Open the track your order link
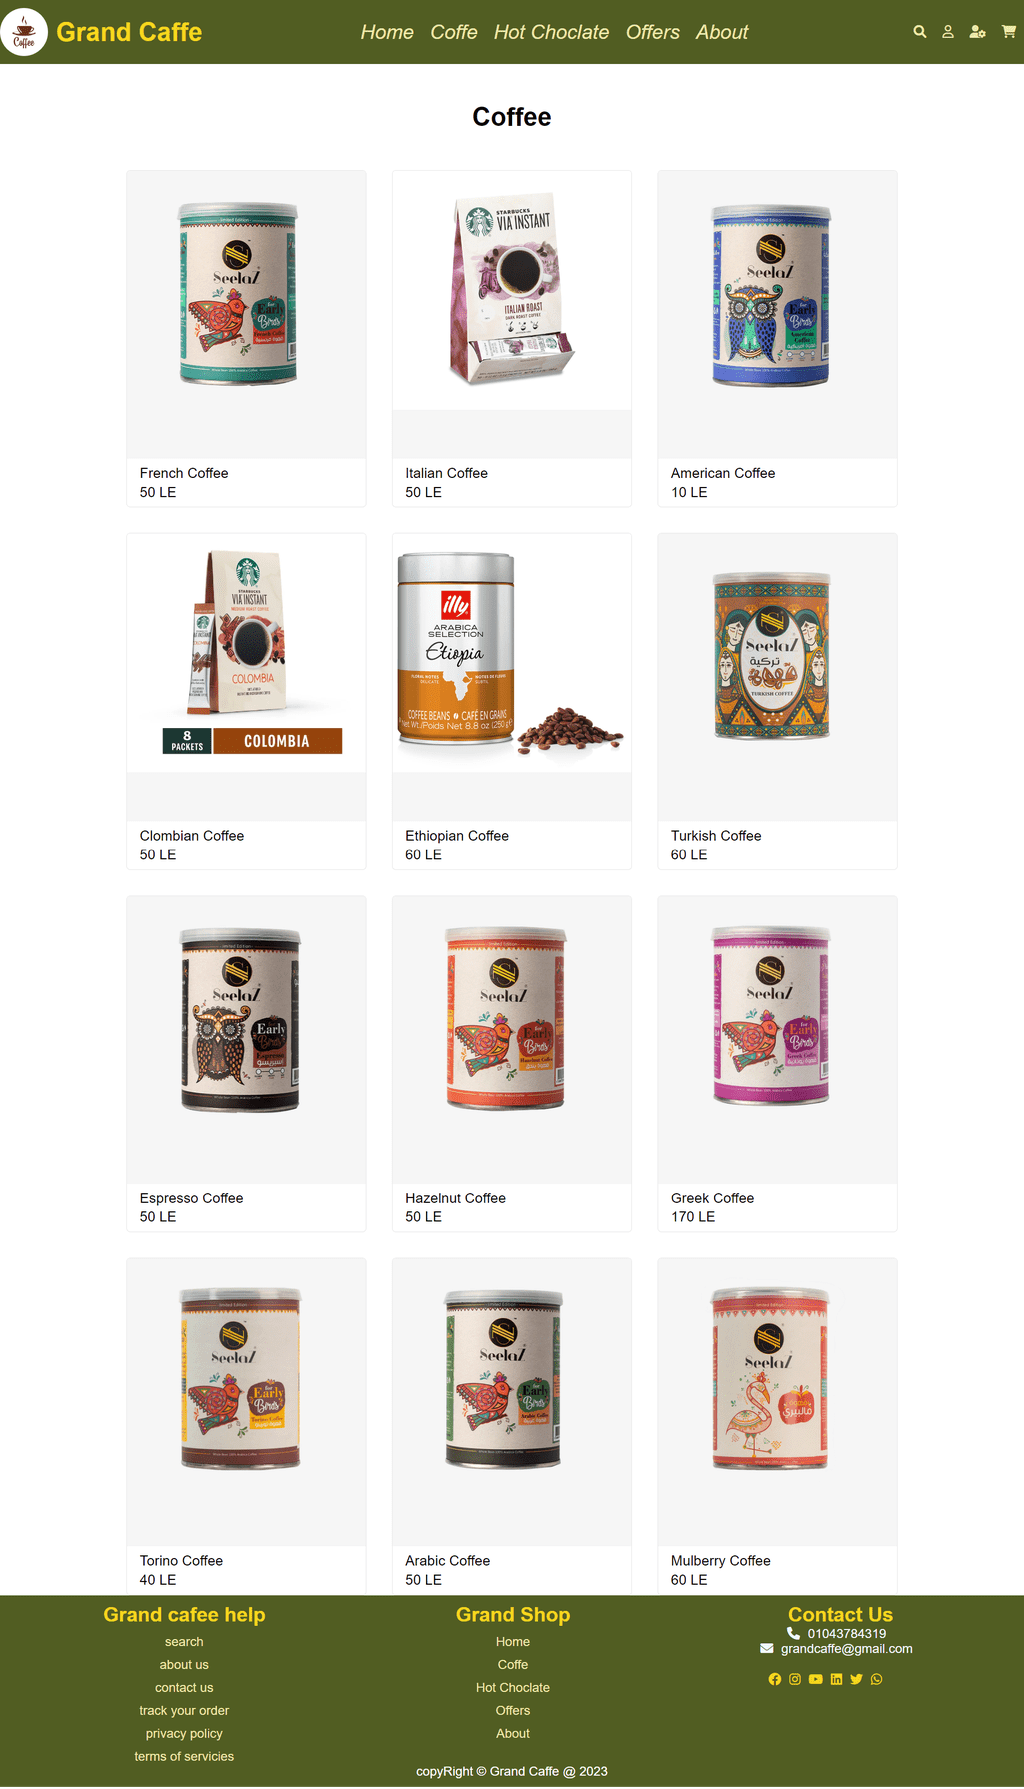 [184, 1711]
